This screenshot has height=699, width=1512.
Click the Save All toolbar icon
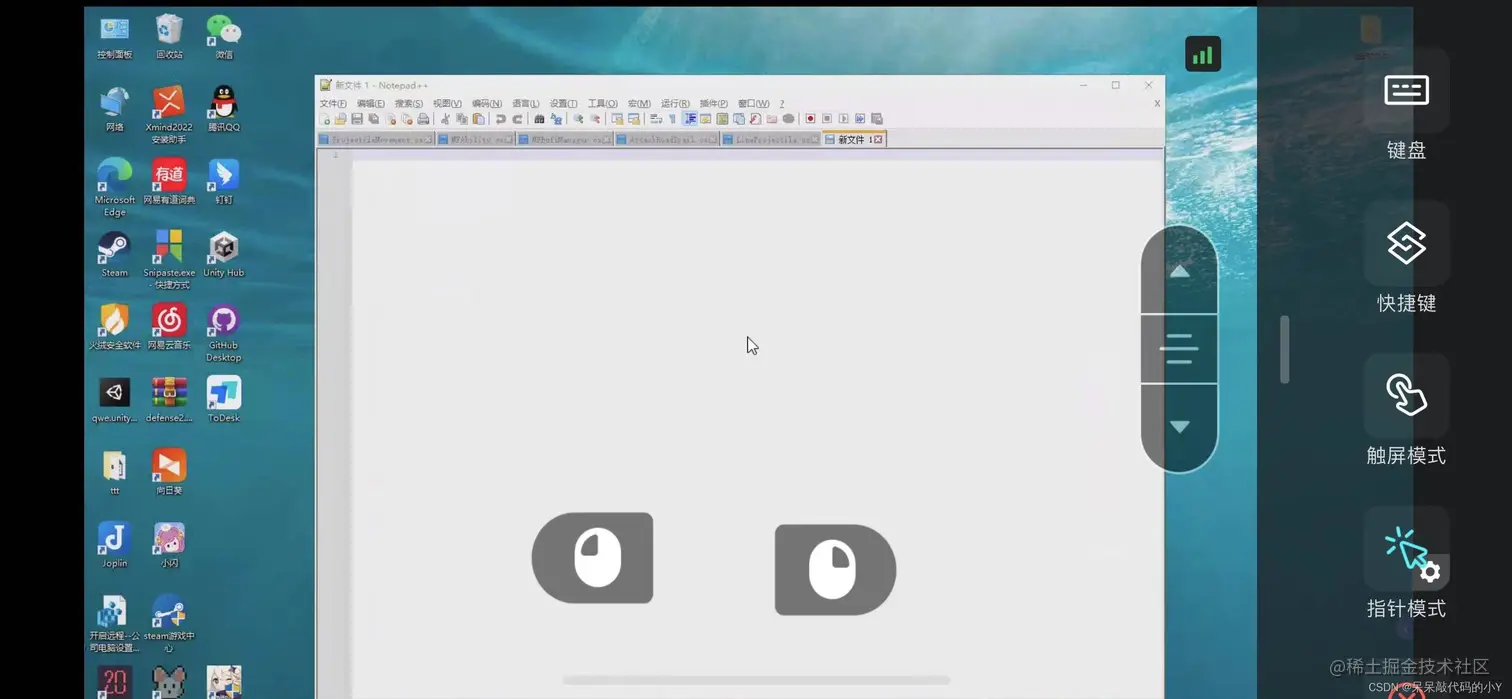point(374,119)
